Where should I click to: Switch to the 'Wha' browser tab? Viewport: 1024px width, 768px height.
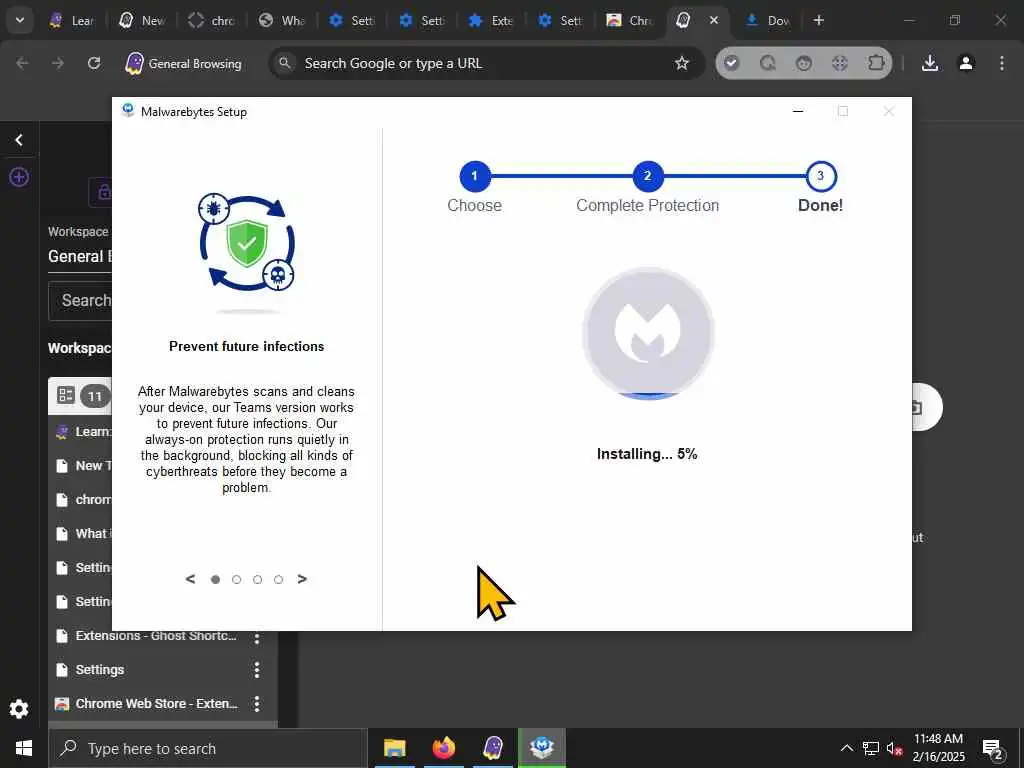click(x=282, y=20)
